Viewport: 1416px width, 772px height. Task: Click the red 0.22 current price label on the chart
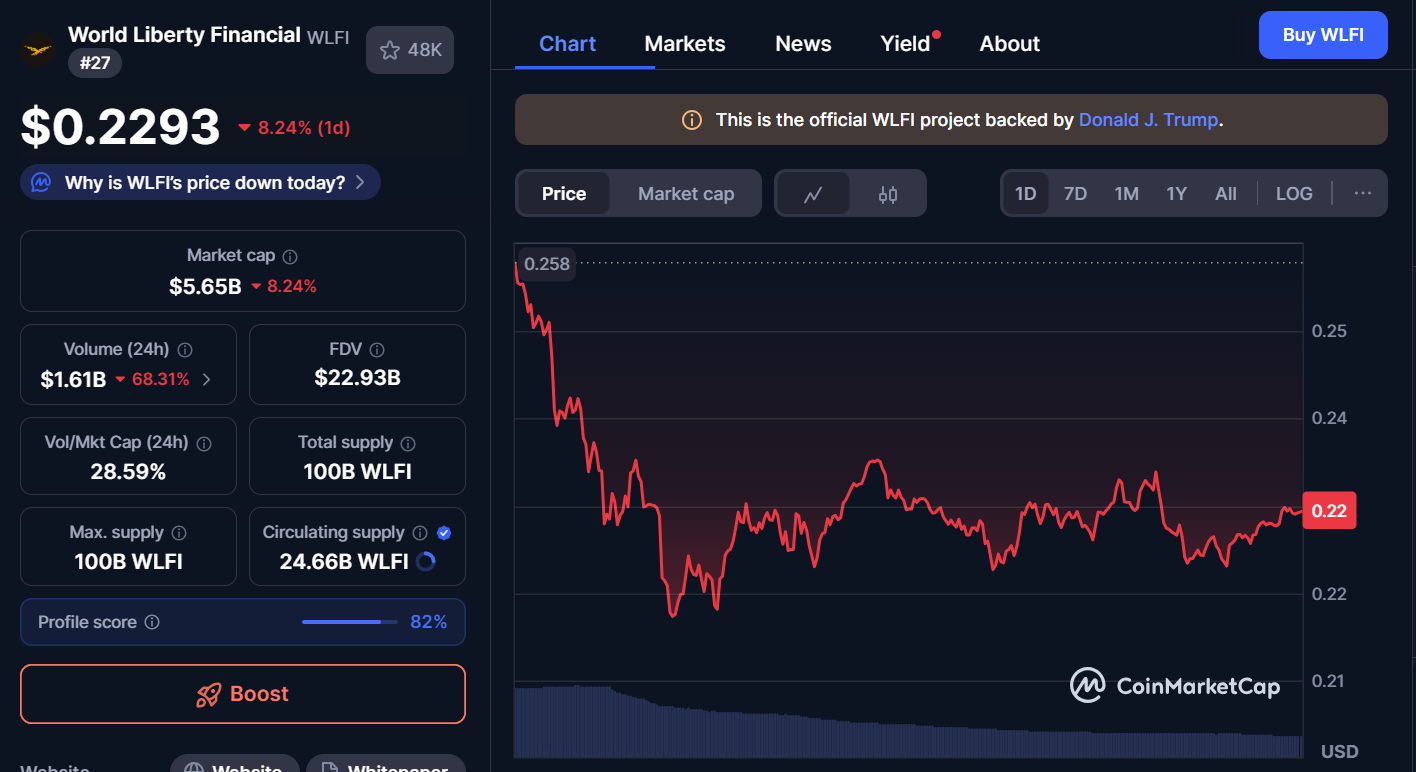tap(1329, 511)
